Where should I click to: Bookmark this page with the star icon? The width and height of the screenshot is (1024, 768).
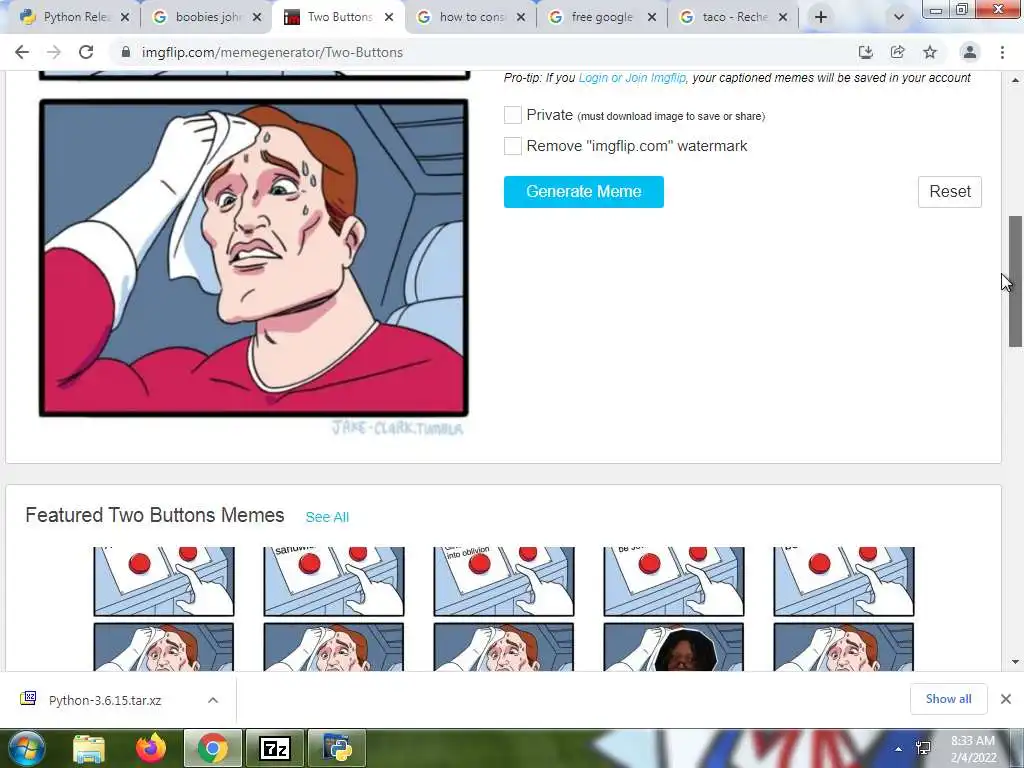[930, 52]
